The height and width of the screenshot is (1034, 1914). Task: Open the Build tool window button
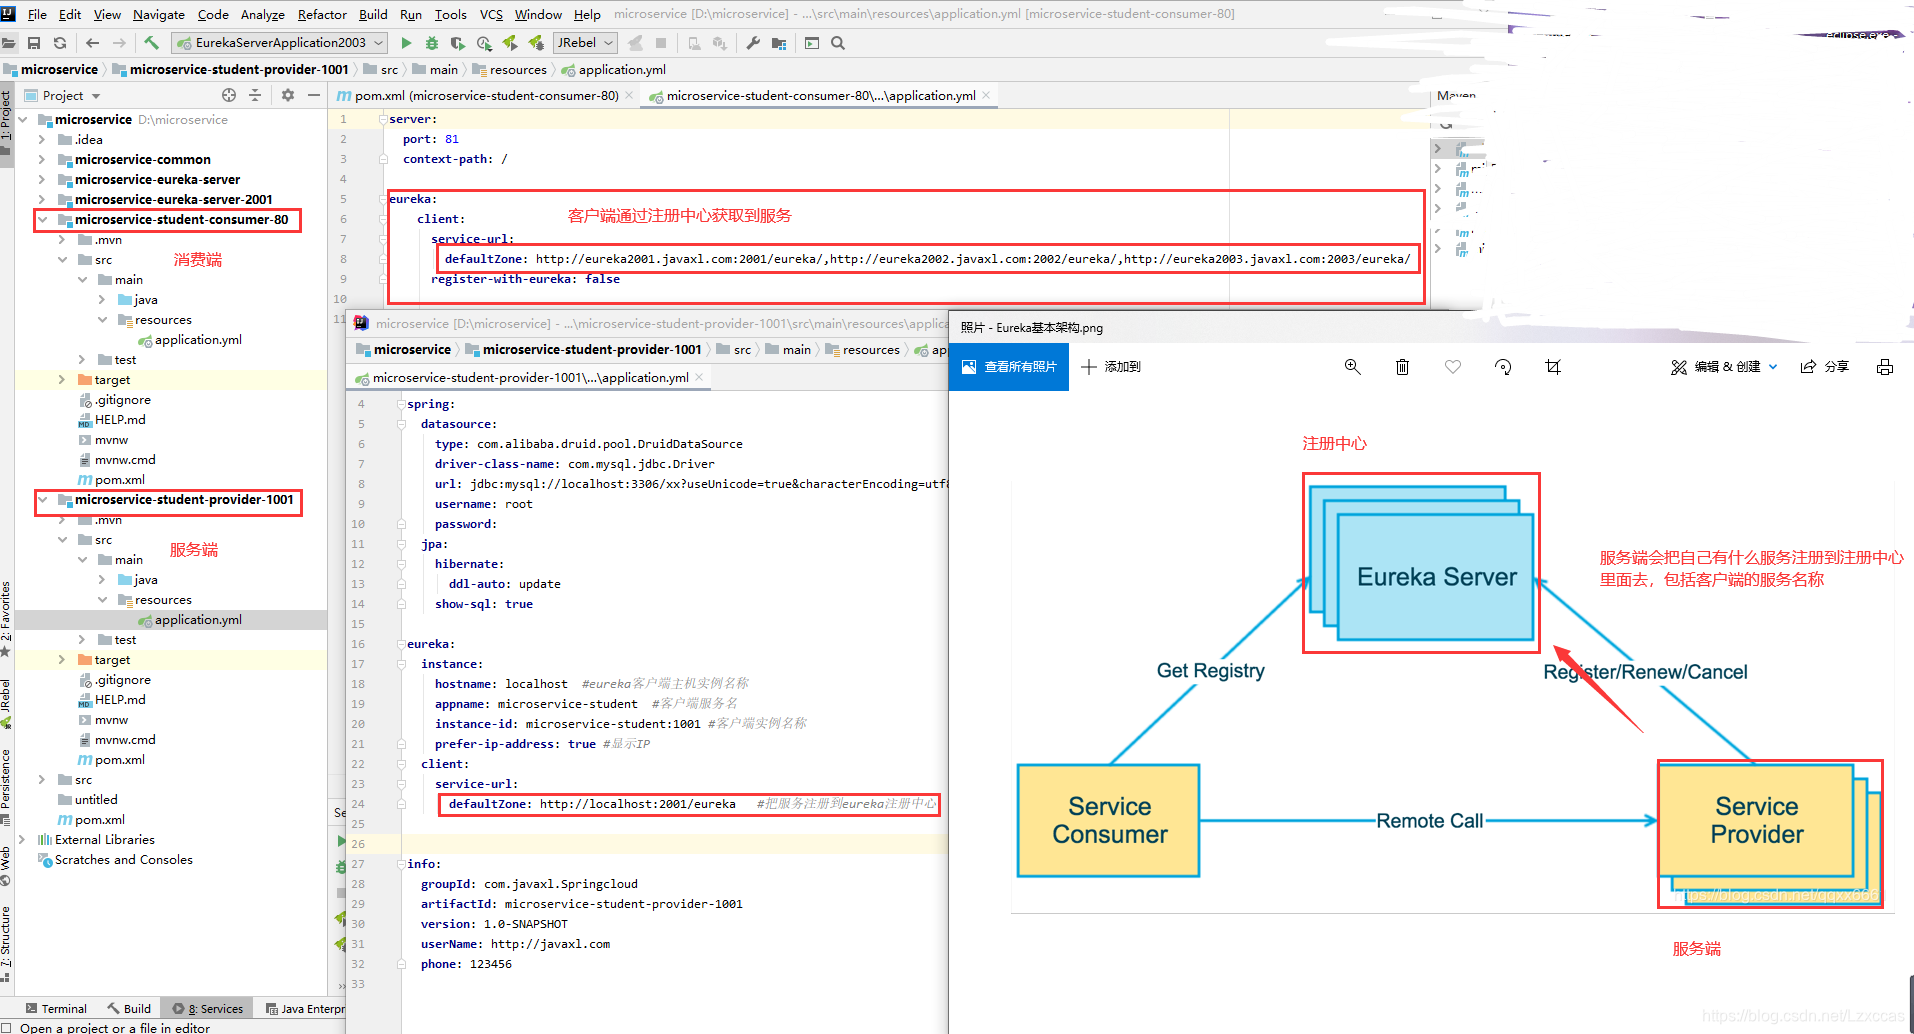(x=129, y=1008)
